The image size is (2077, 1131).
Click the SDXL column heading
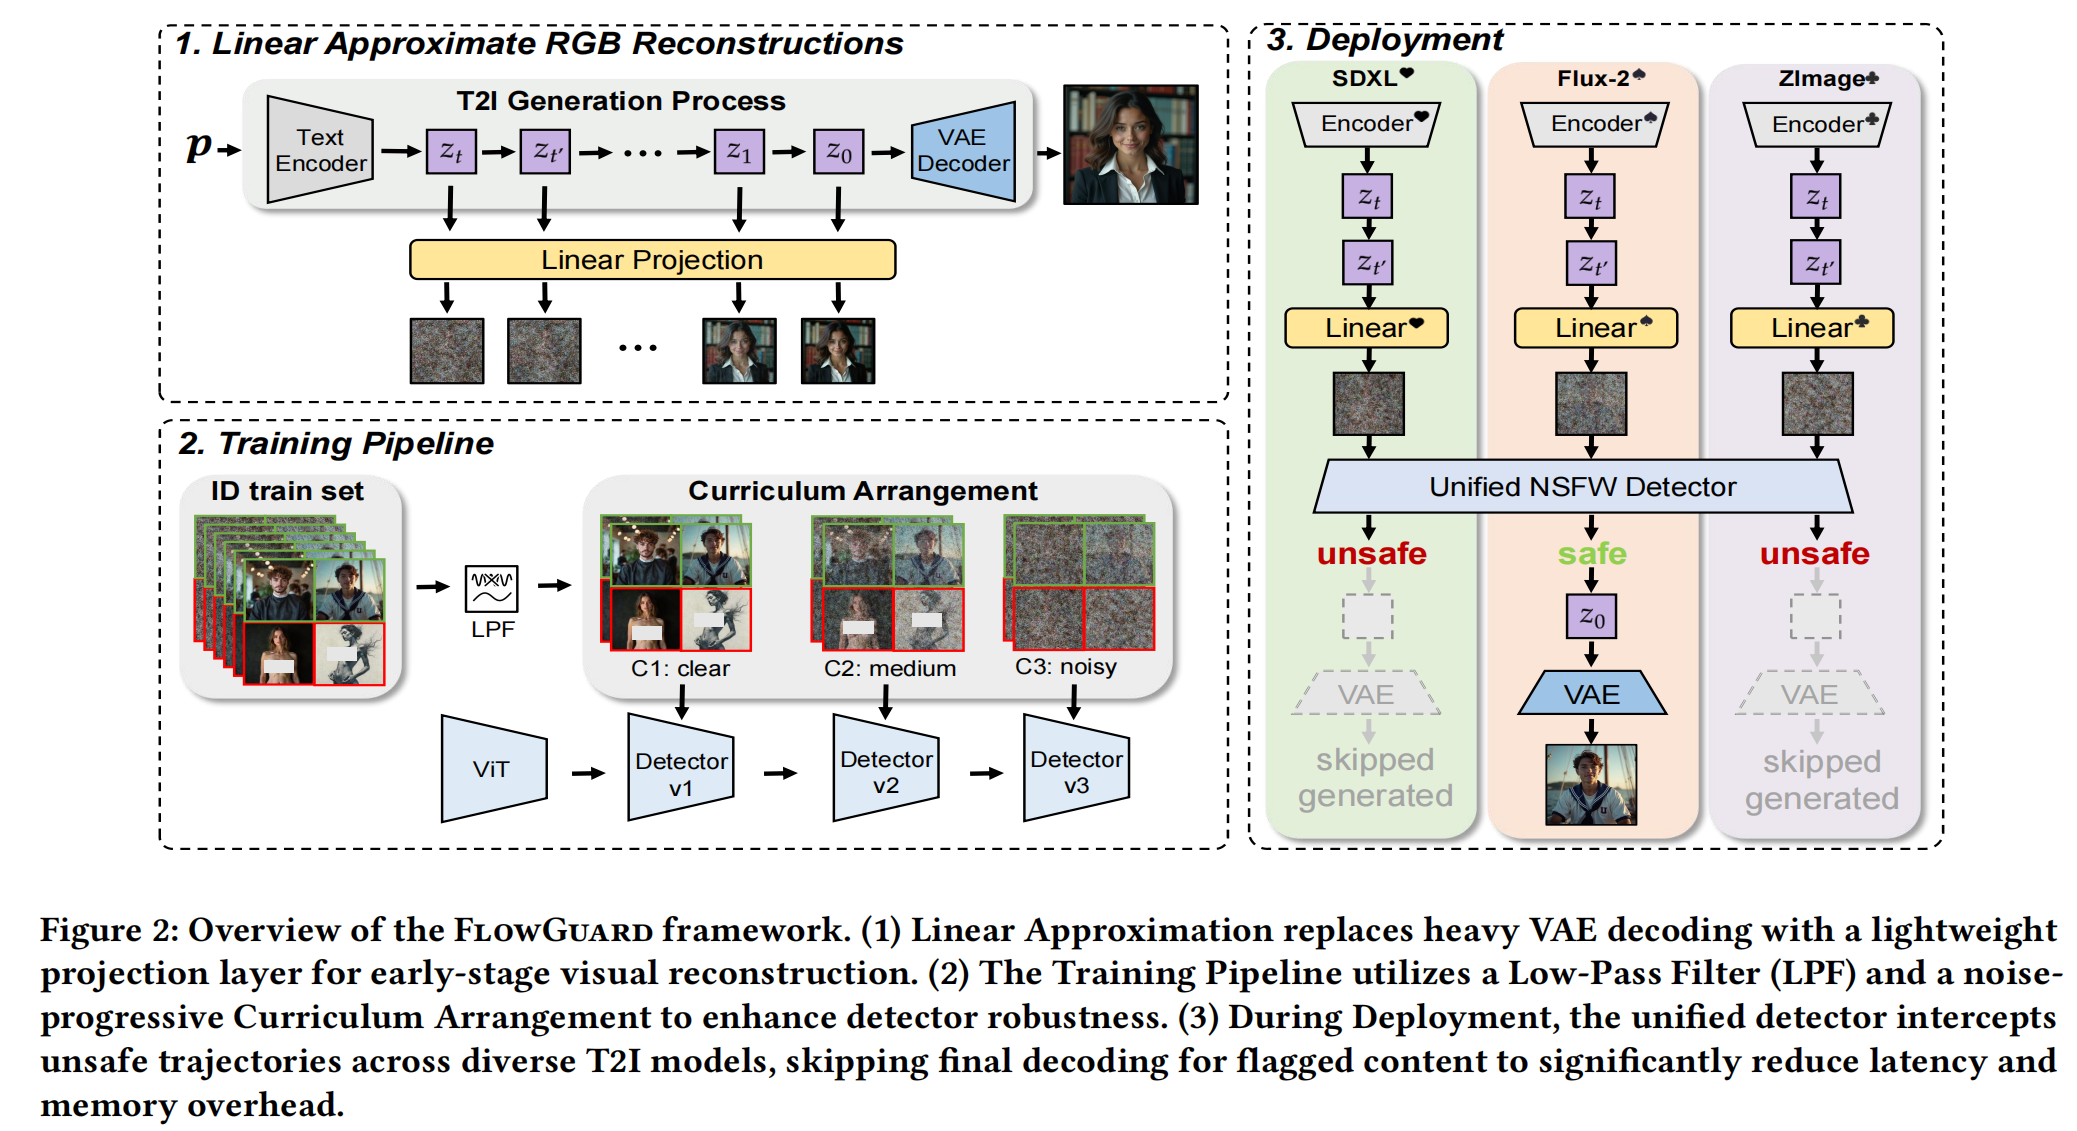coord(1372,78)
